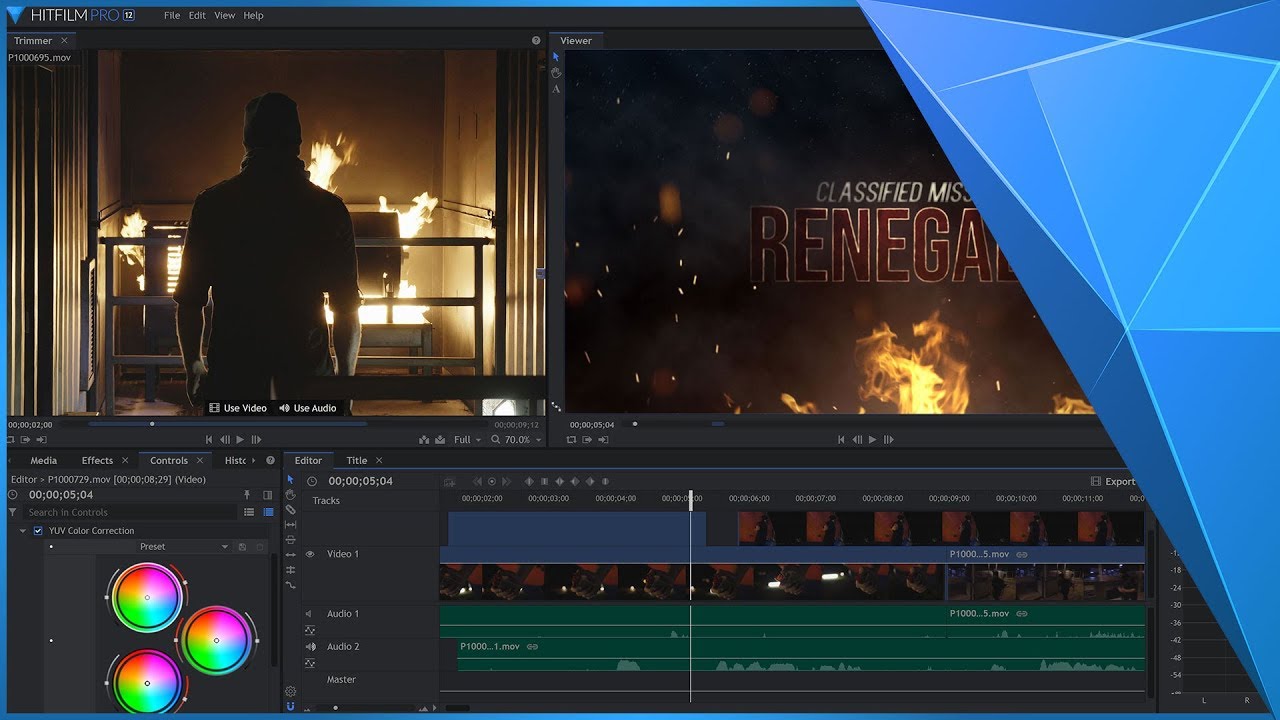
Task: Click Trimmer insert clip icon
Action: (x=424, y=439)
